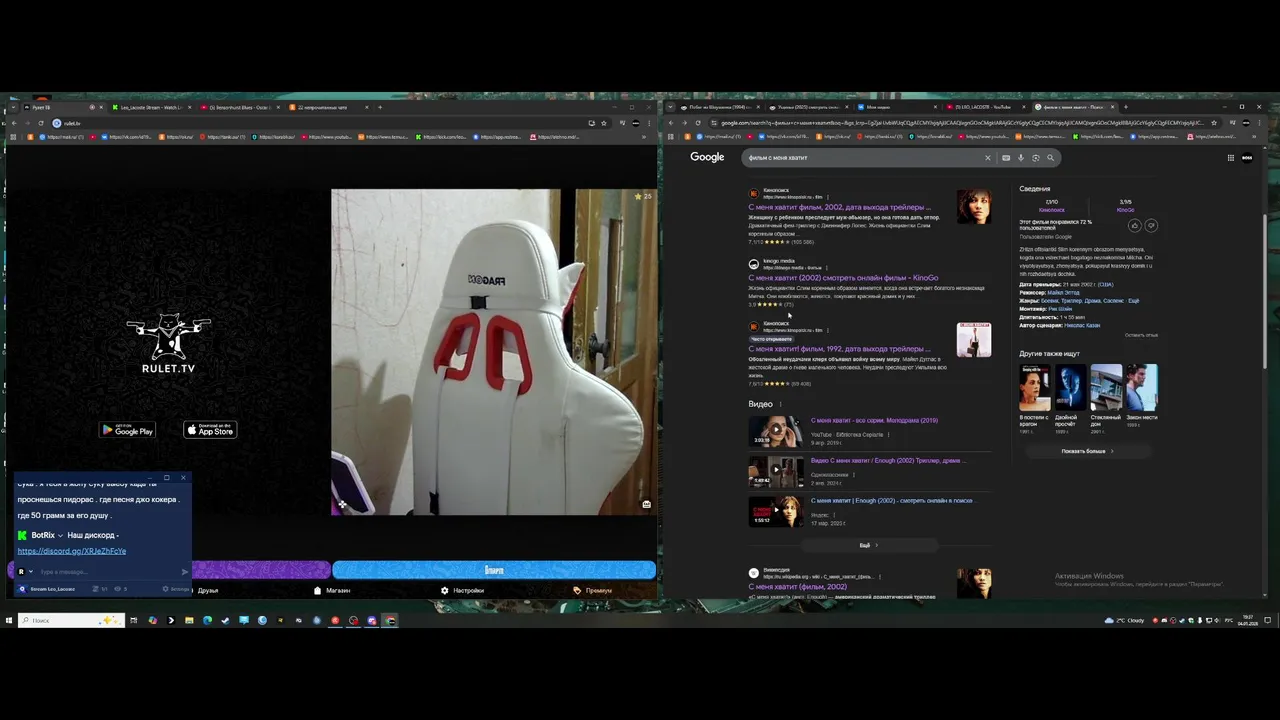Switch to the Oscar Benton Bensonhurst Blues tab

[x=238, y=107]
